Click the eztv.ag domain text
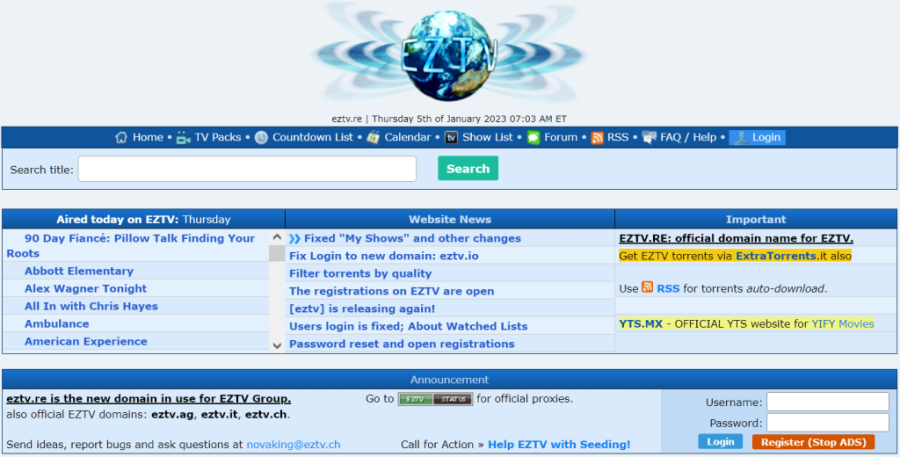 (x=173, y=415)
